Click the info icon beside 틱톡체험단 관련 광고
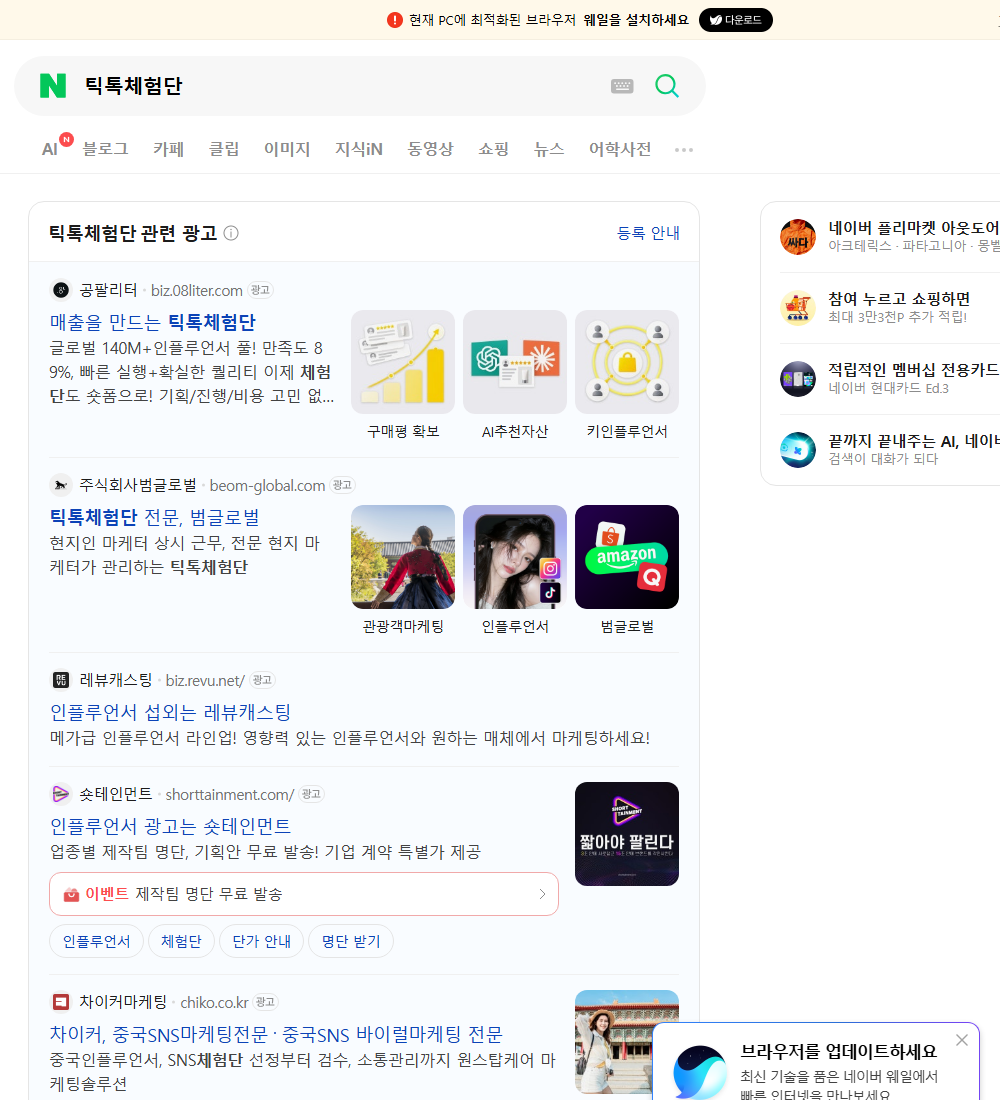Viewport: 1000px width, 1100px height. (231, 233)
